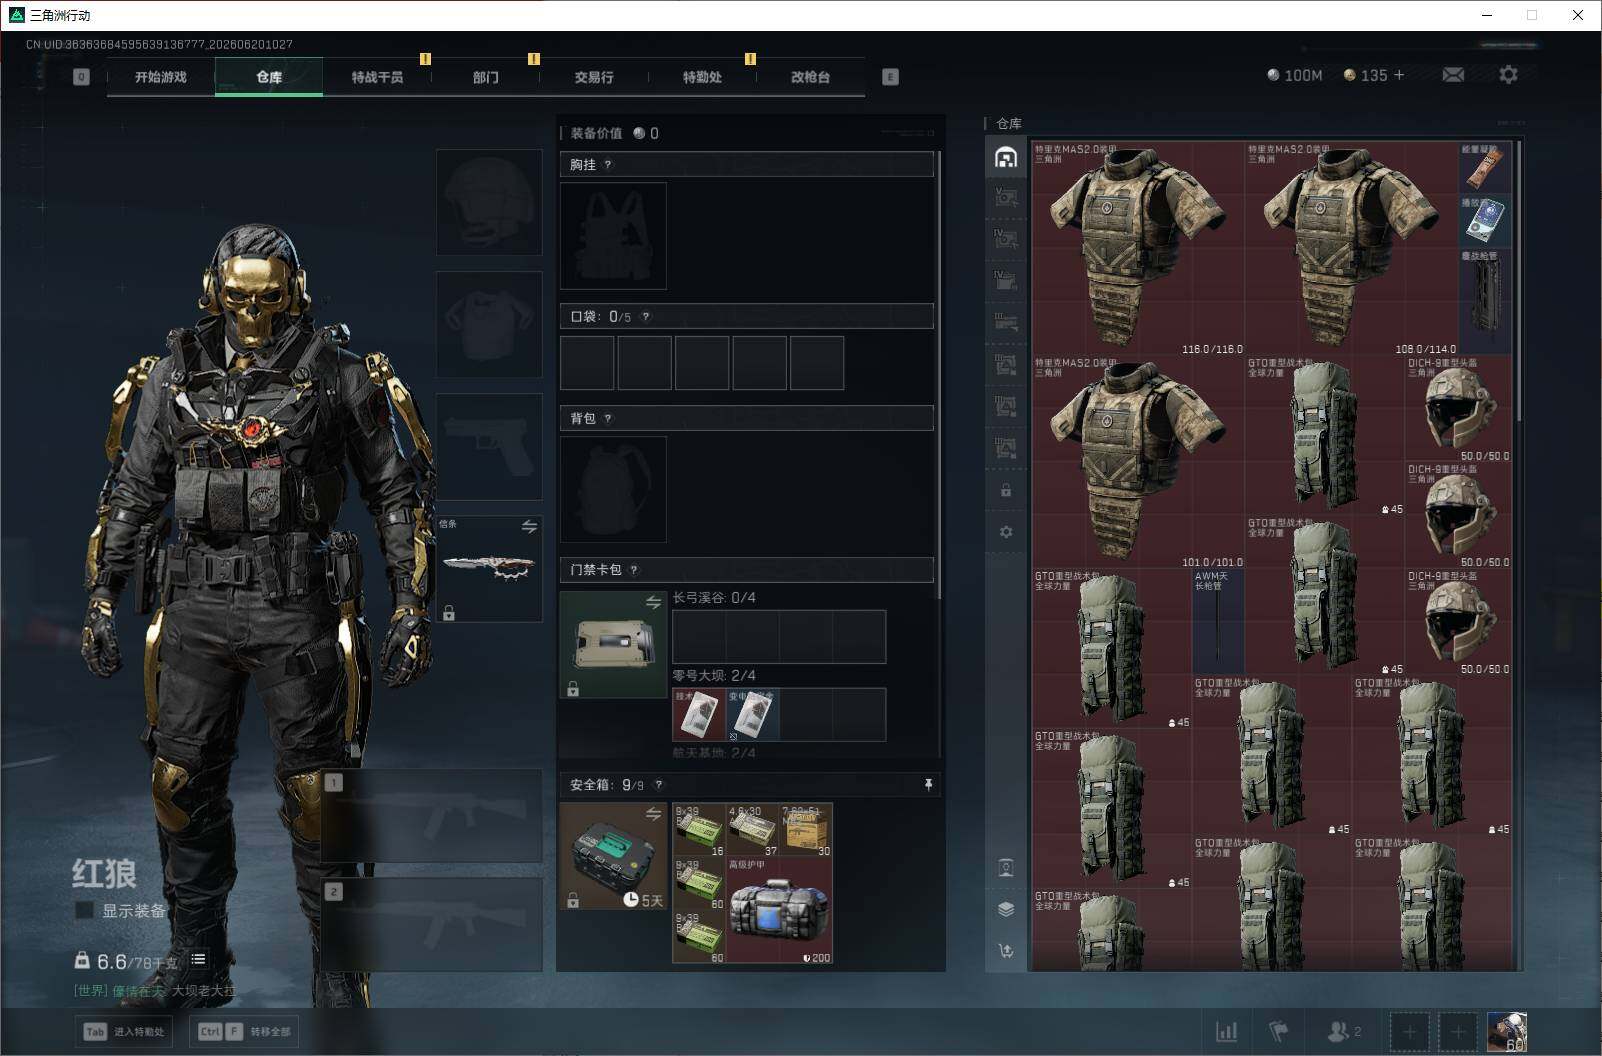Select the blue media player item in warehouse
The image size is (1602, 1056).
[1485, 221]
